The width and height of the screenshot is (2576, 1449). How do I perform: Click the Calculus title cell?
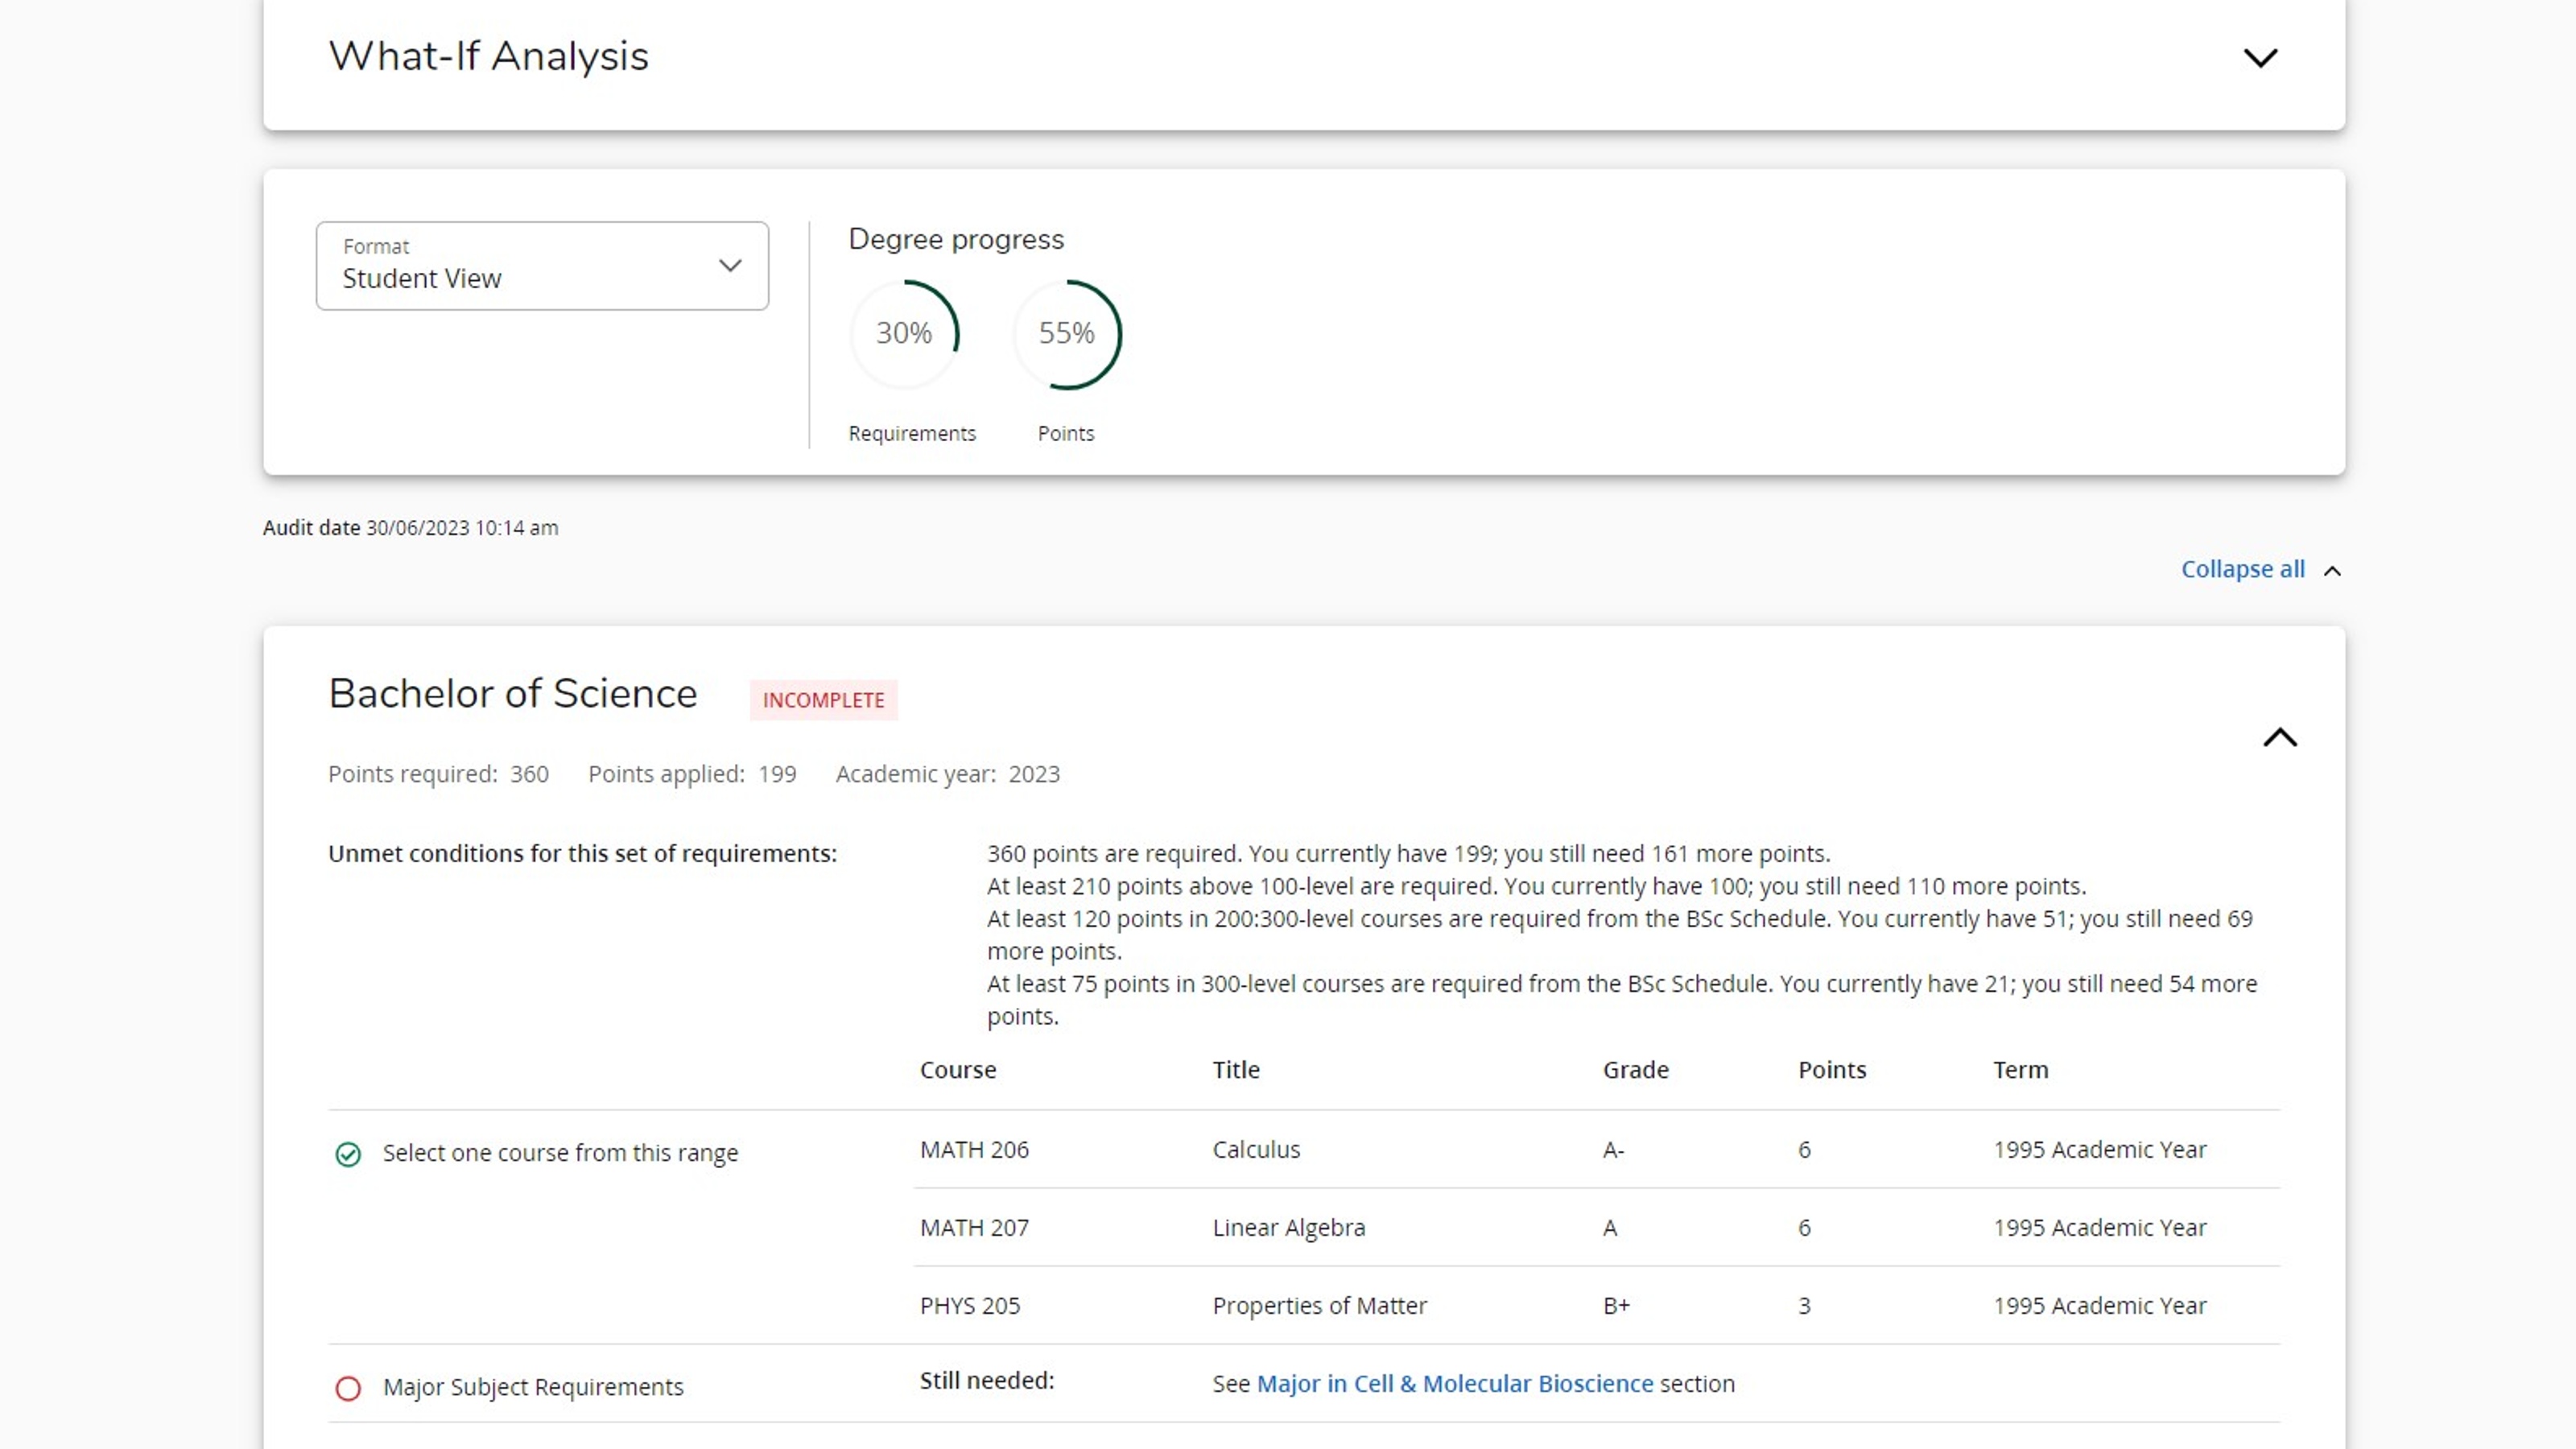pyautogui.click(x=1256, y=1149)
